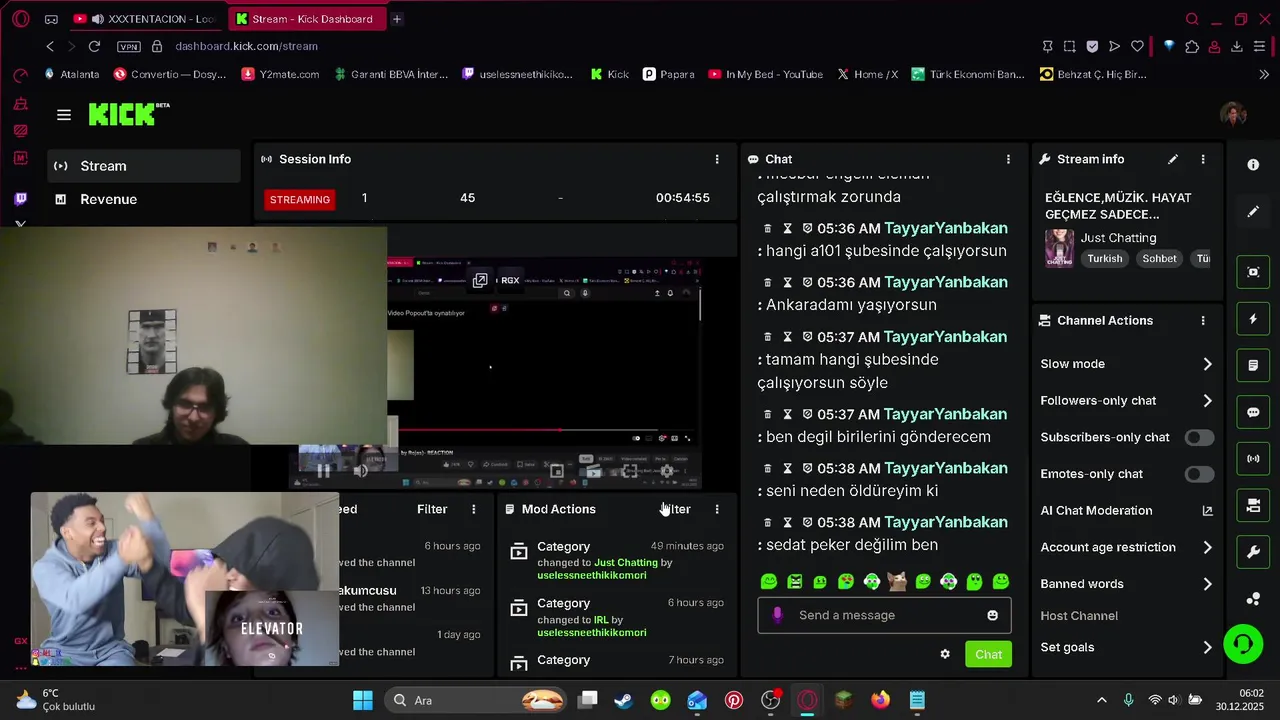The width and height of the screenshot is (1280, 720).
Task: Click the three-dots cluster rail icon
Action: click(x=1253, y=599)
